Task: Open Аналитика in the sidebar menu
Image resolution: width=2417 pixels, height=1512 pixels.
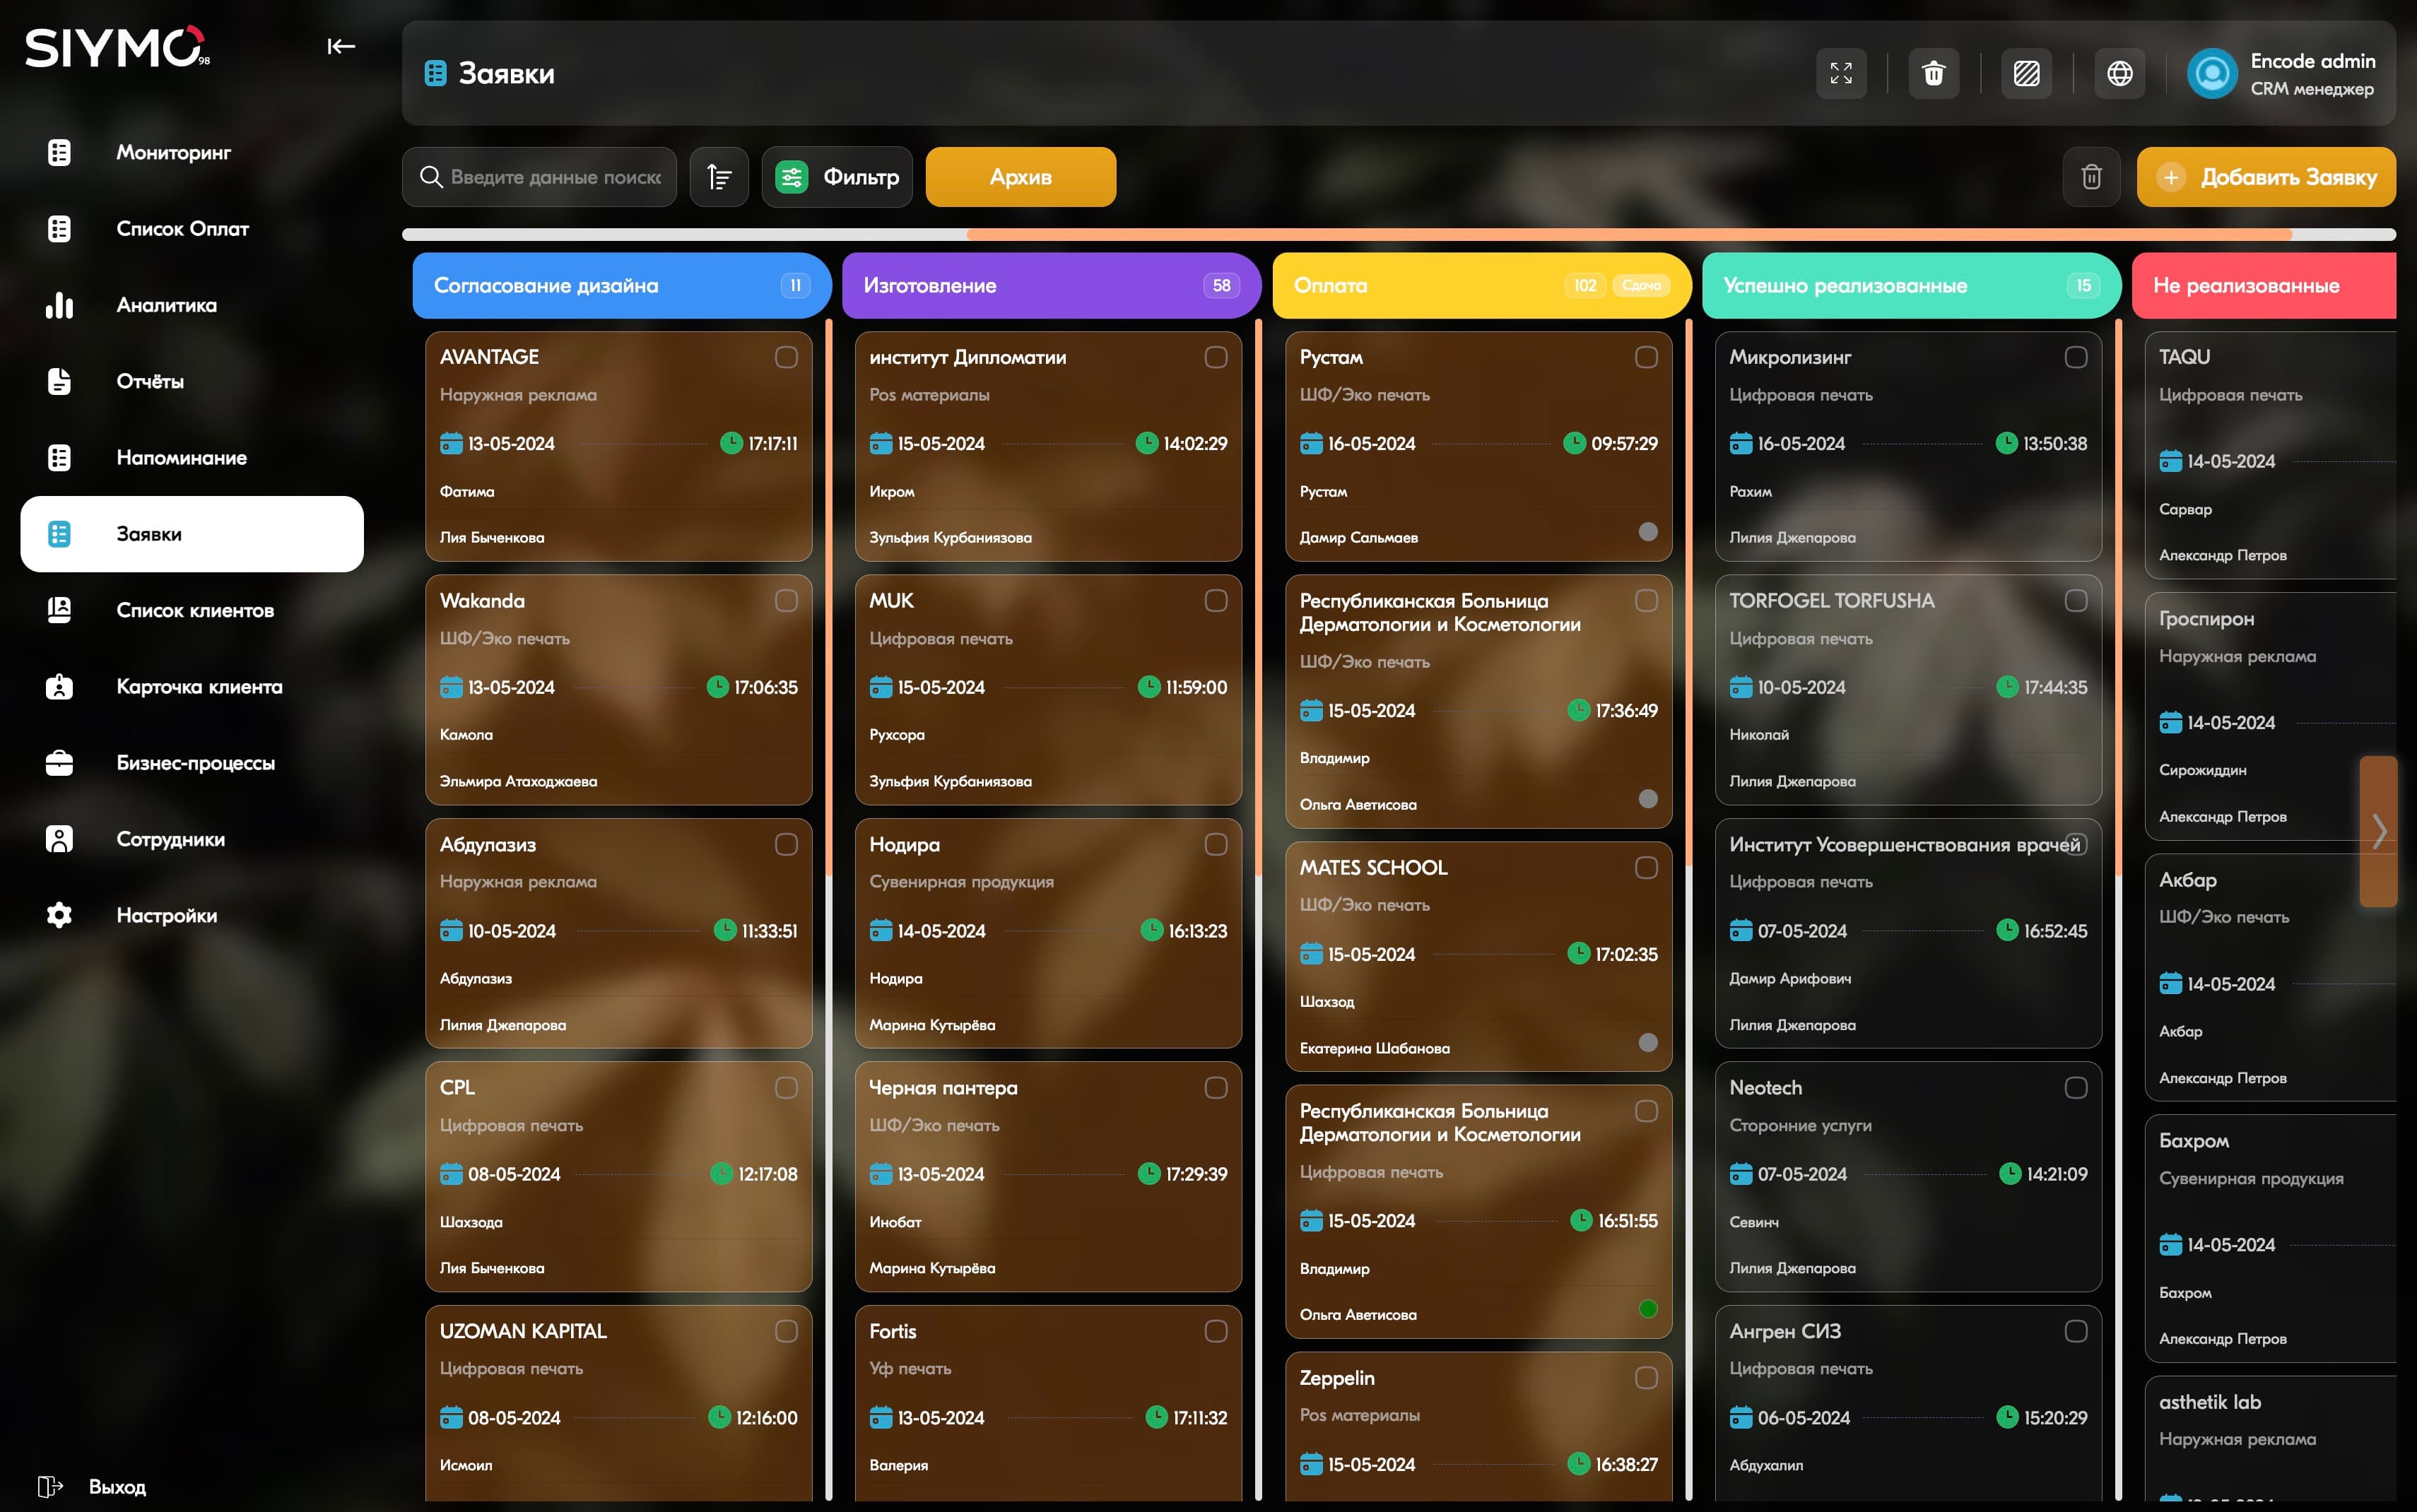Action: tap(166, 305)
